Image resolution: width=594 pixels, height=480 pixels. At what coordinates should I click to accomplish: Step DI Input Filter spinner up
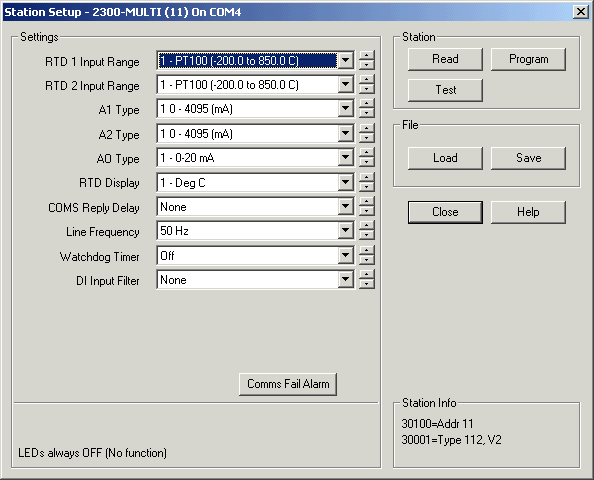coord(366,275)
